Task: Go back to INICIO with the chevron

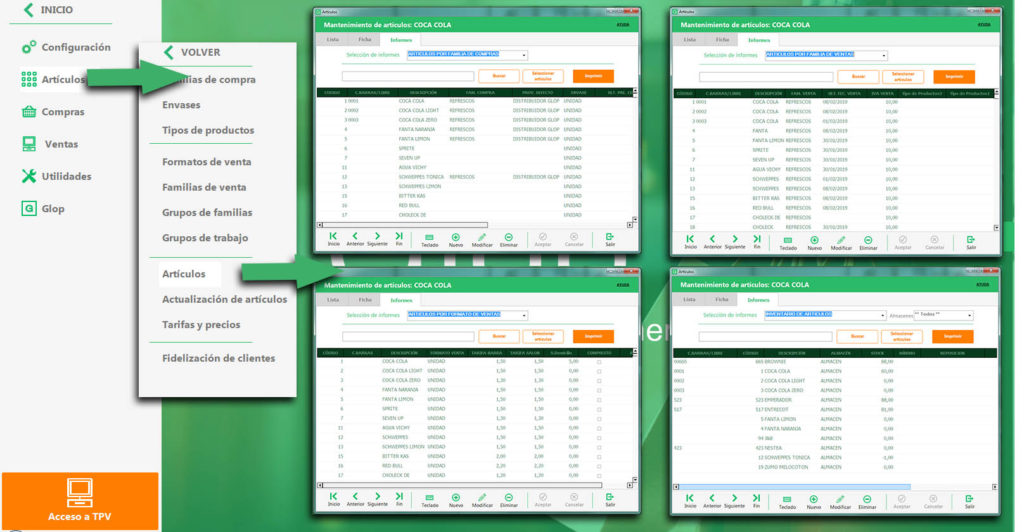Action: (x=28, y=10)
